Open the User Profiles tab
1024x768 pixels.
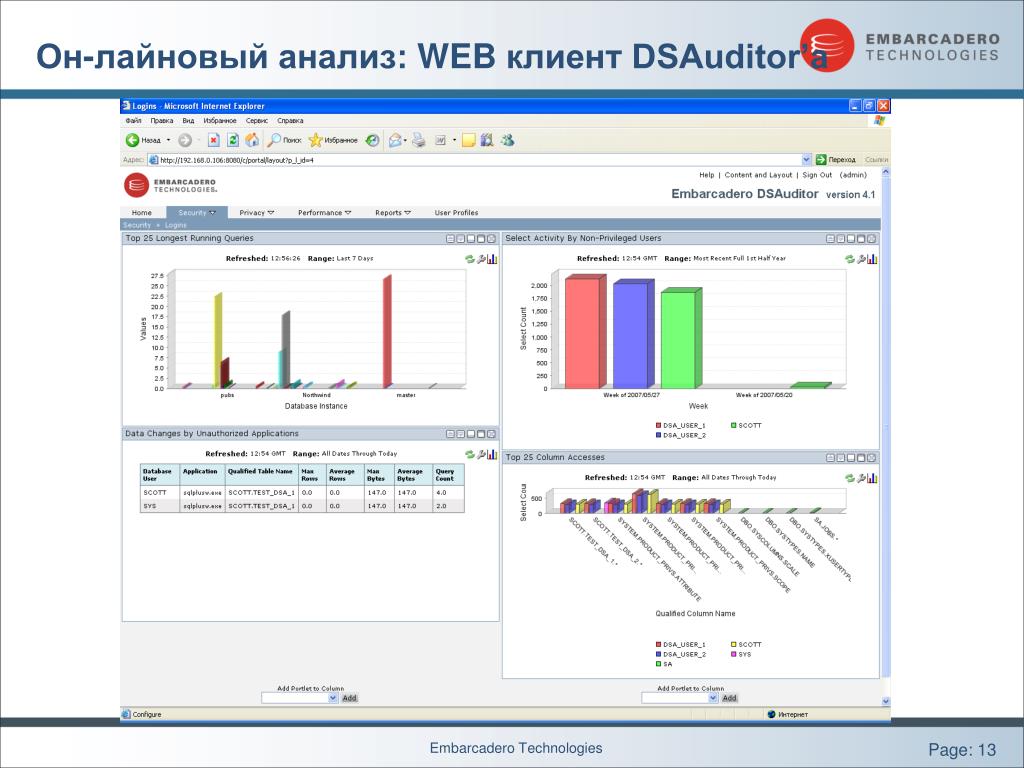[456, 213]
